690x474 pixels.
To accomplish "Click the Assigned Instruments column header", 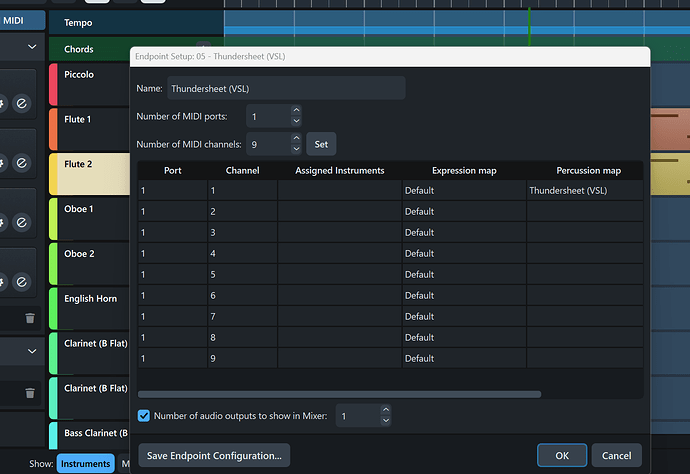I will [x=340, y=170].
